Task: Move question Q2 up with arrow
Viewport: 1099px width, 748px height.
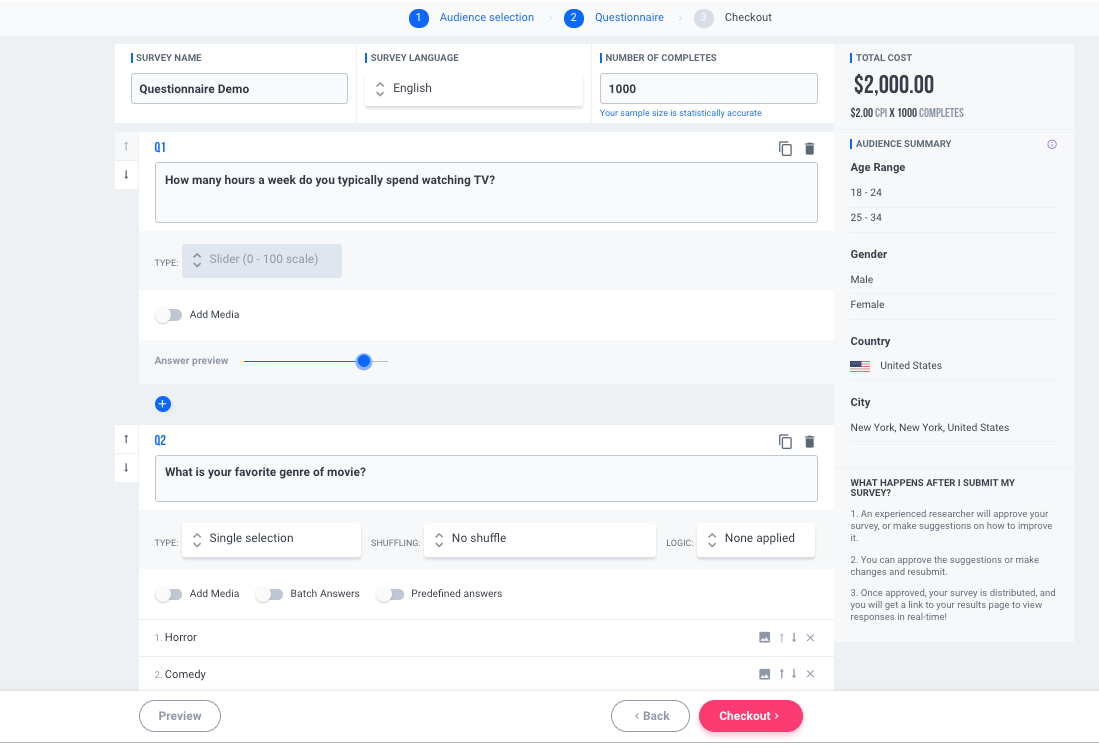Action: click(126, 439)
